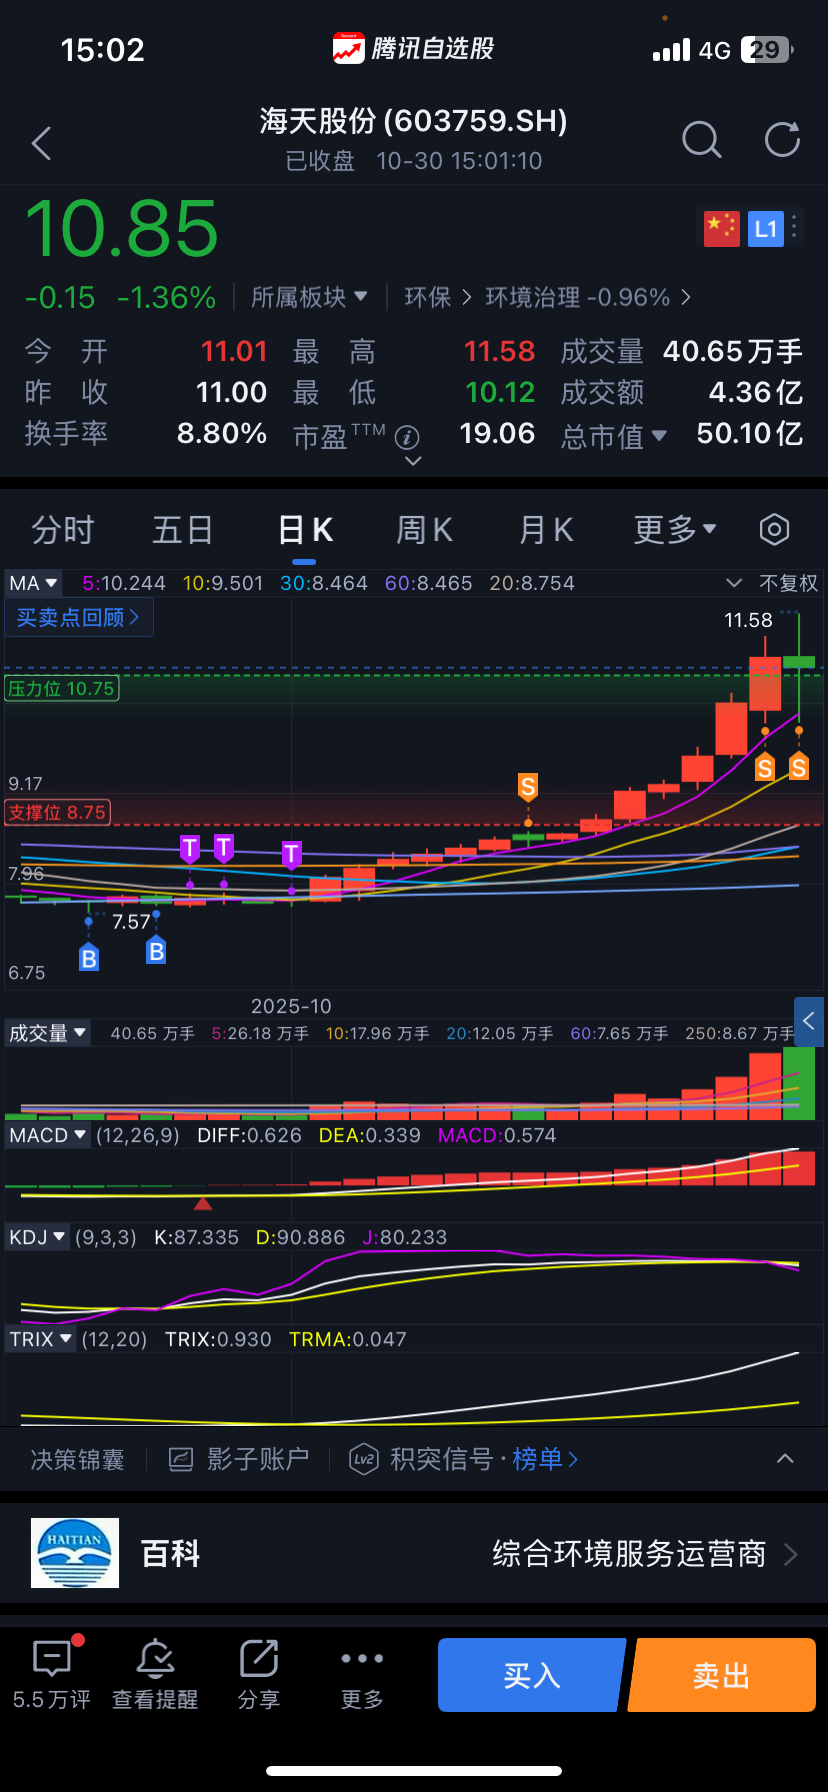Open the side panel blue arrow tab
This screenshot has height=1792, width=828.
(809, 1021)
